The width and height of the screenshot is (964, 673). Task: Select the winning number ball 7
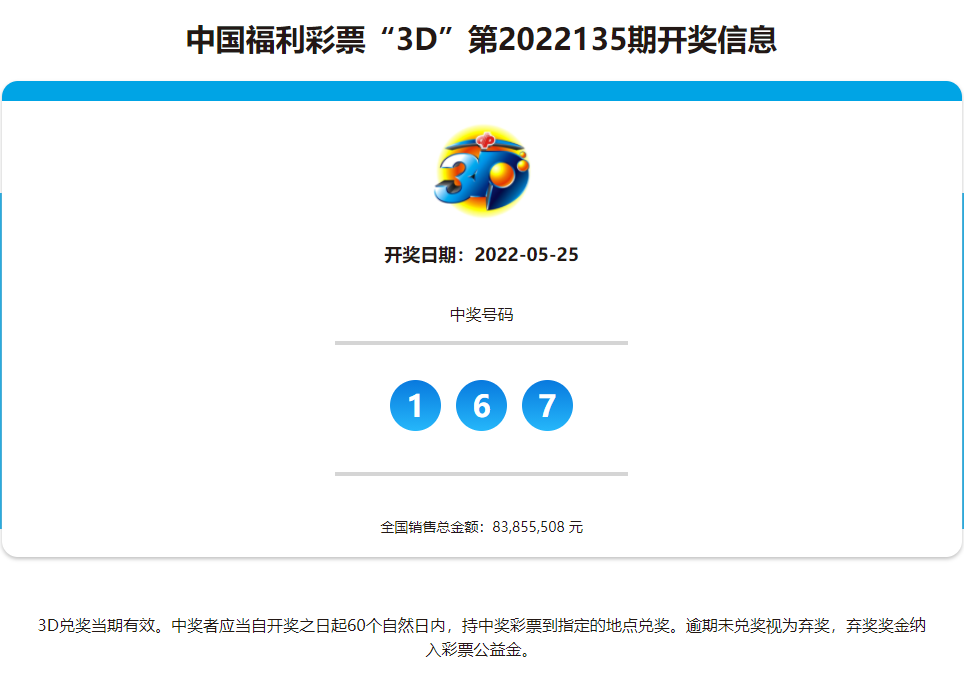[547, 406]
